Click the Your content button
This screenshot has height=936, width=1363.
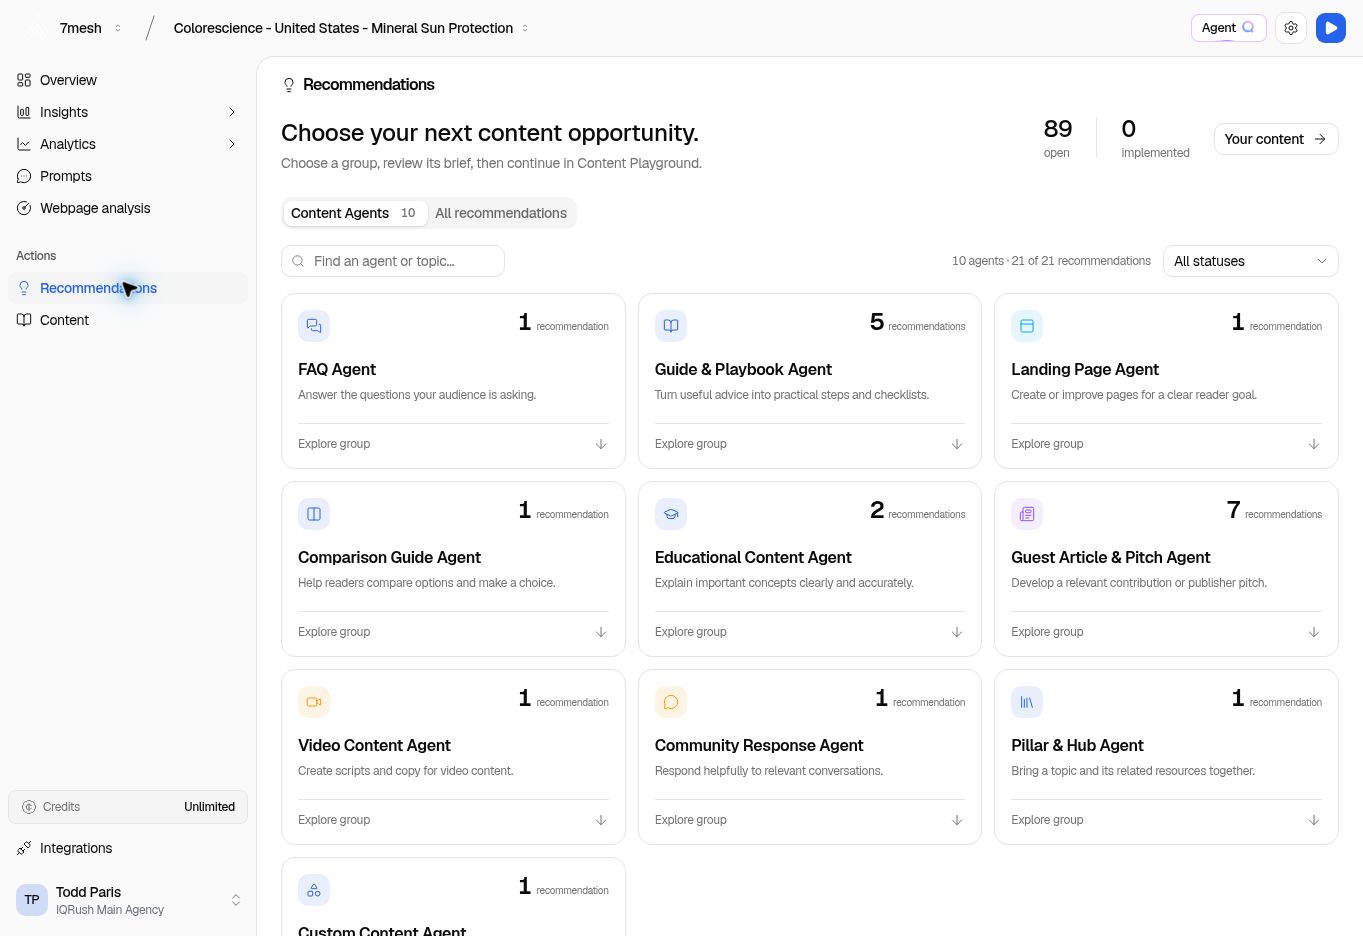(1276, 139)
